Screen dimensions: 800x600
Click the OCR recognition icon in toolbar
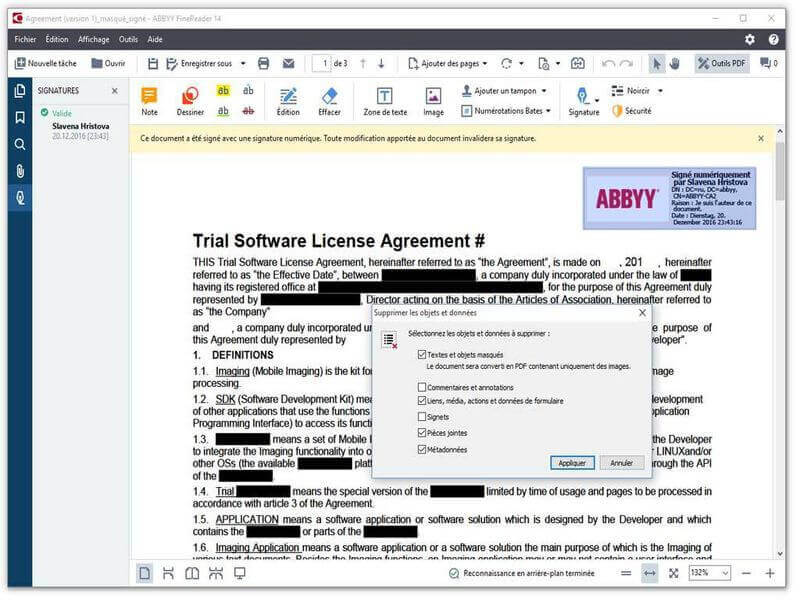tap(578, 63)
